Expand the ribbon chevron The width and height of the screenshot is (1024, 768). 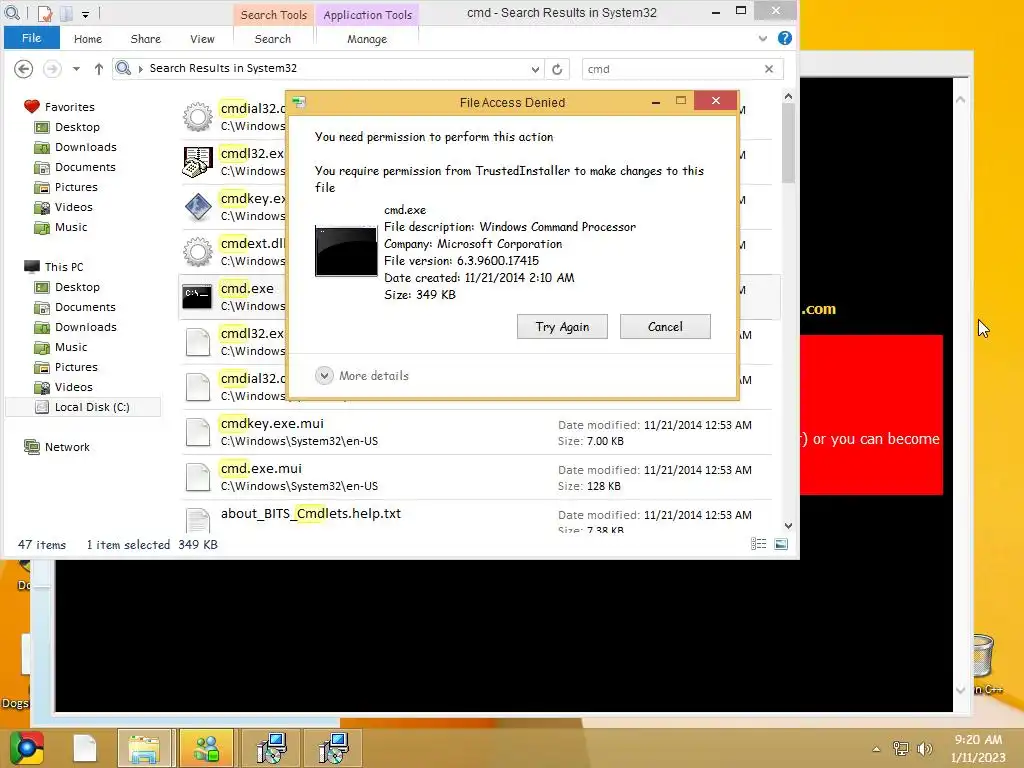tap(763, 39)
